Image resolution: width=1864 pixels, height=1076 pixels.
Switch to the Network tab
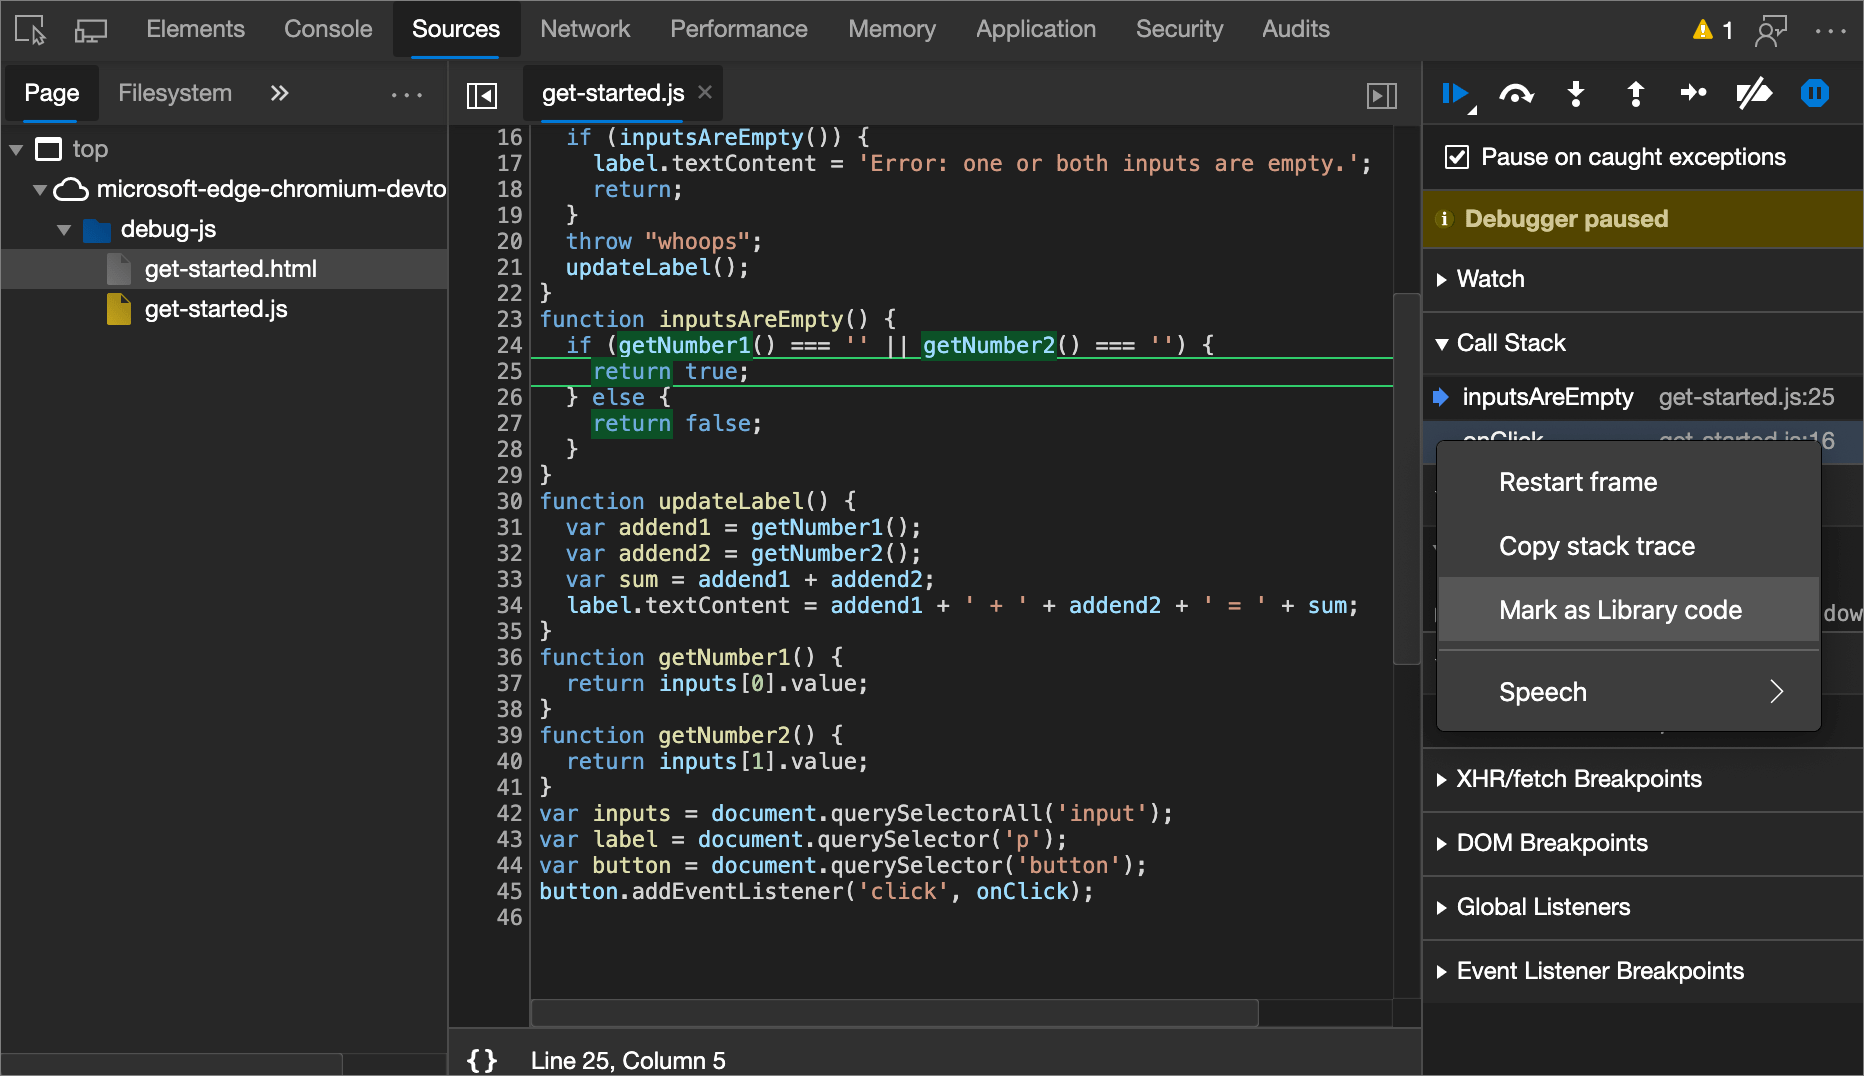point(585,30)
